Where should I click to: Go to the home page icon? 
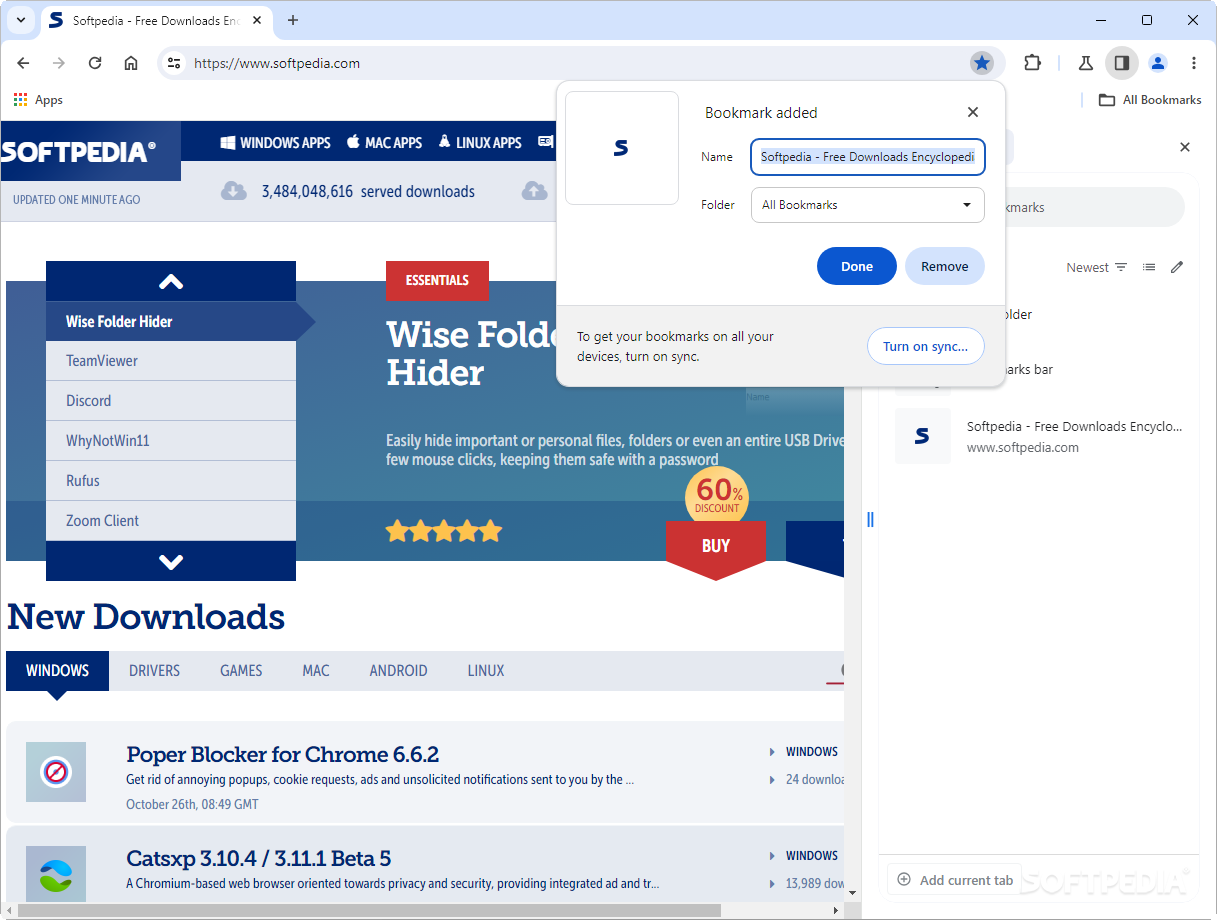pyautogui.click(x=131, y=63)
